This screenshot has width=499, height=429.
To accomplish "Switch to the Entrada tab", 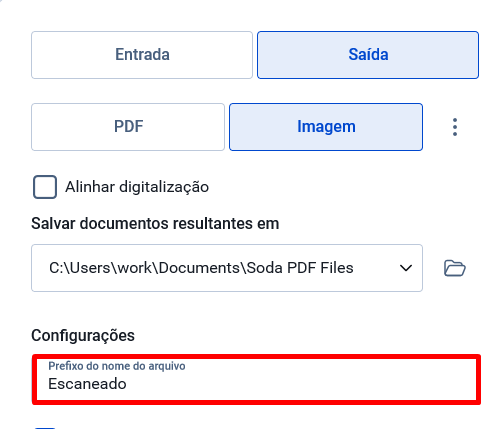I will (142, 55).
